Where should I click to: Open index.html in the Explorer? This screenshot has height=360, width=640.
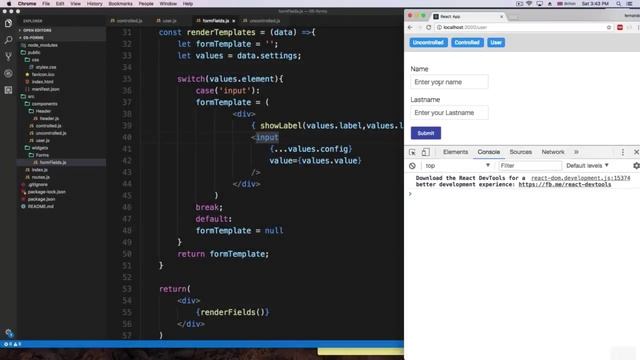tap(42, 82)
